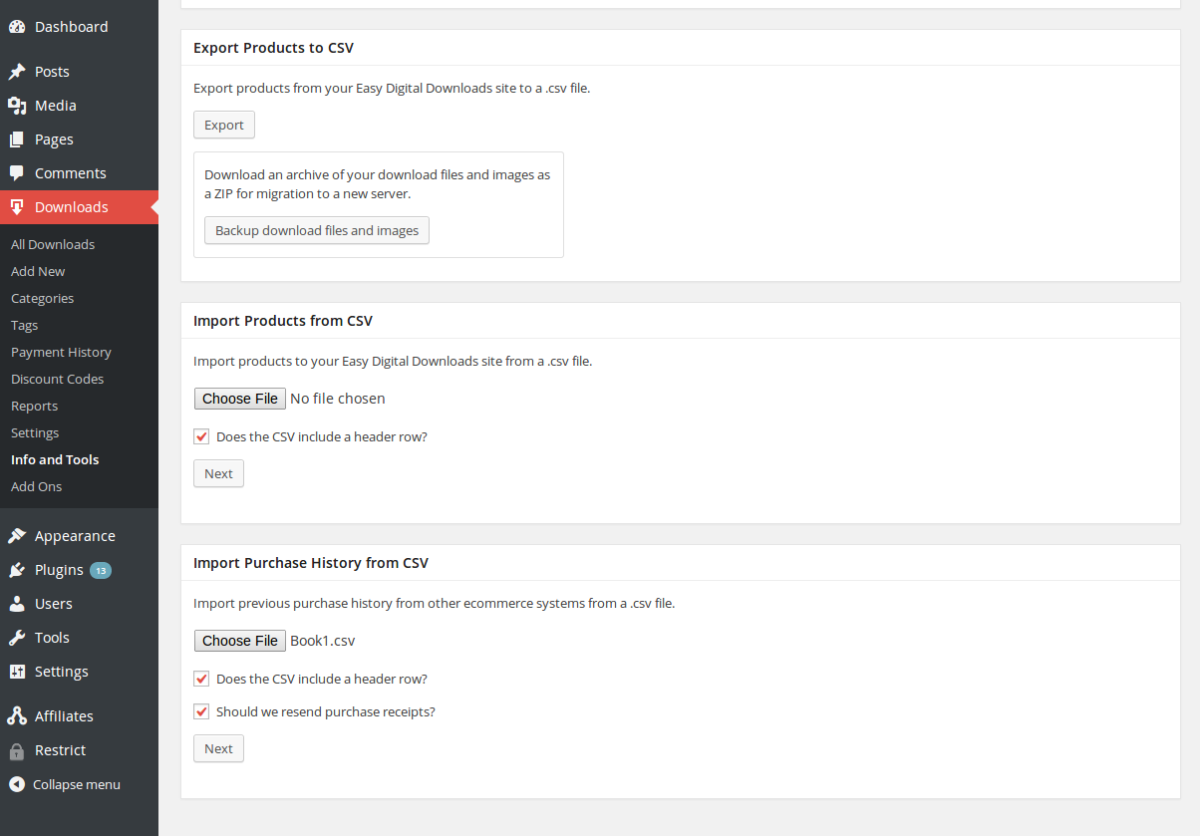Viewport: 1200px width, 836px height.
Task: Click the Affiliates network icon
Action: pos(17,716)
